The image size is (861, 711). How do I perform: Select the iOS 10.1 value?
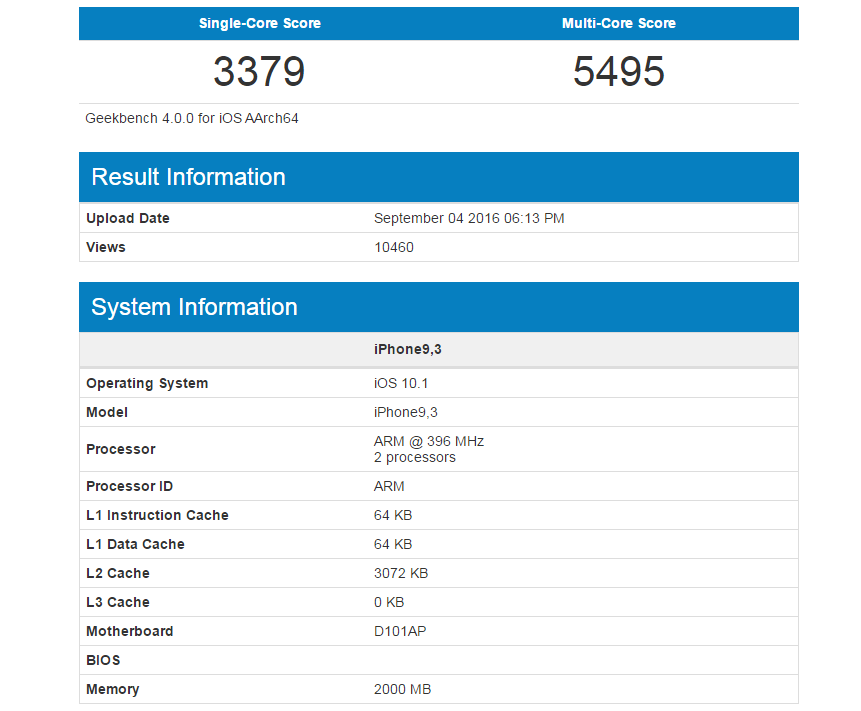point(401,384)
